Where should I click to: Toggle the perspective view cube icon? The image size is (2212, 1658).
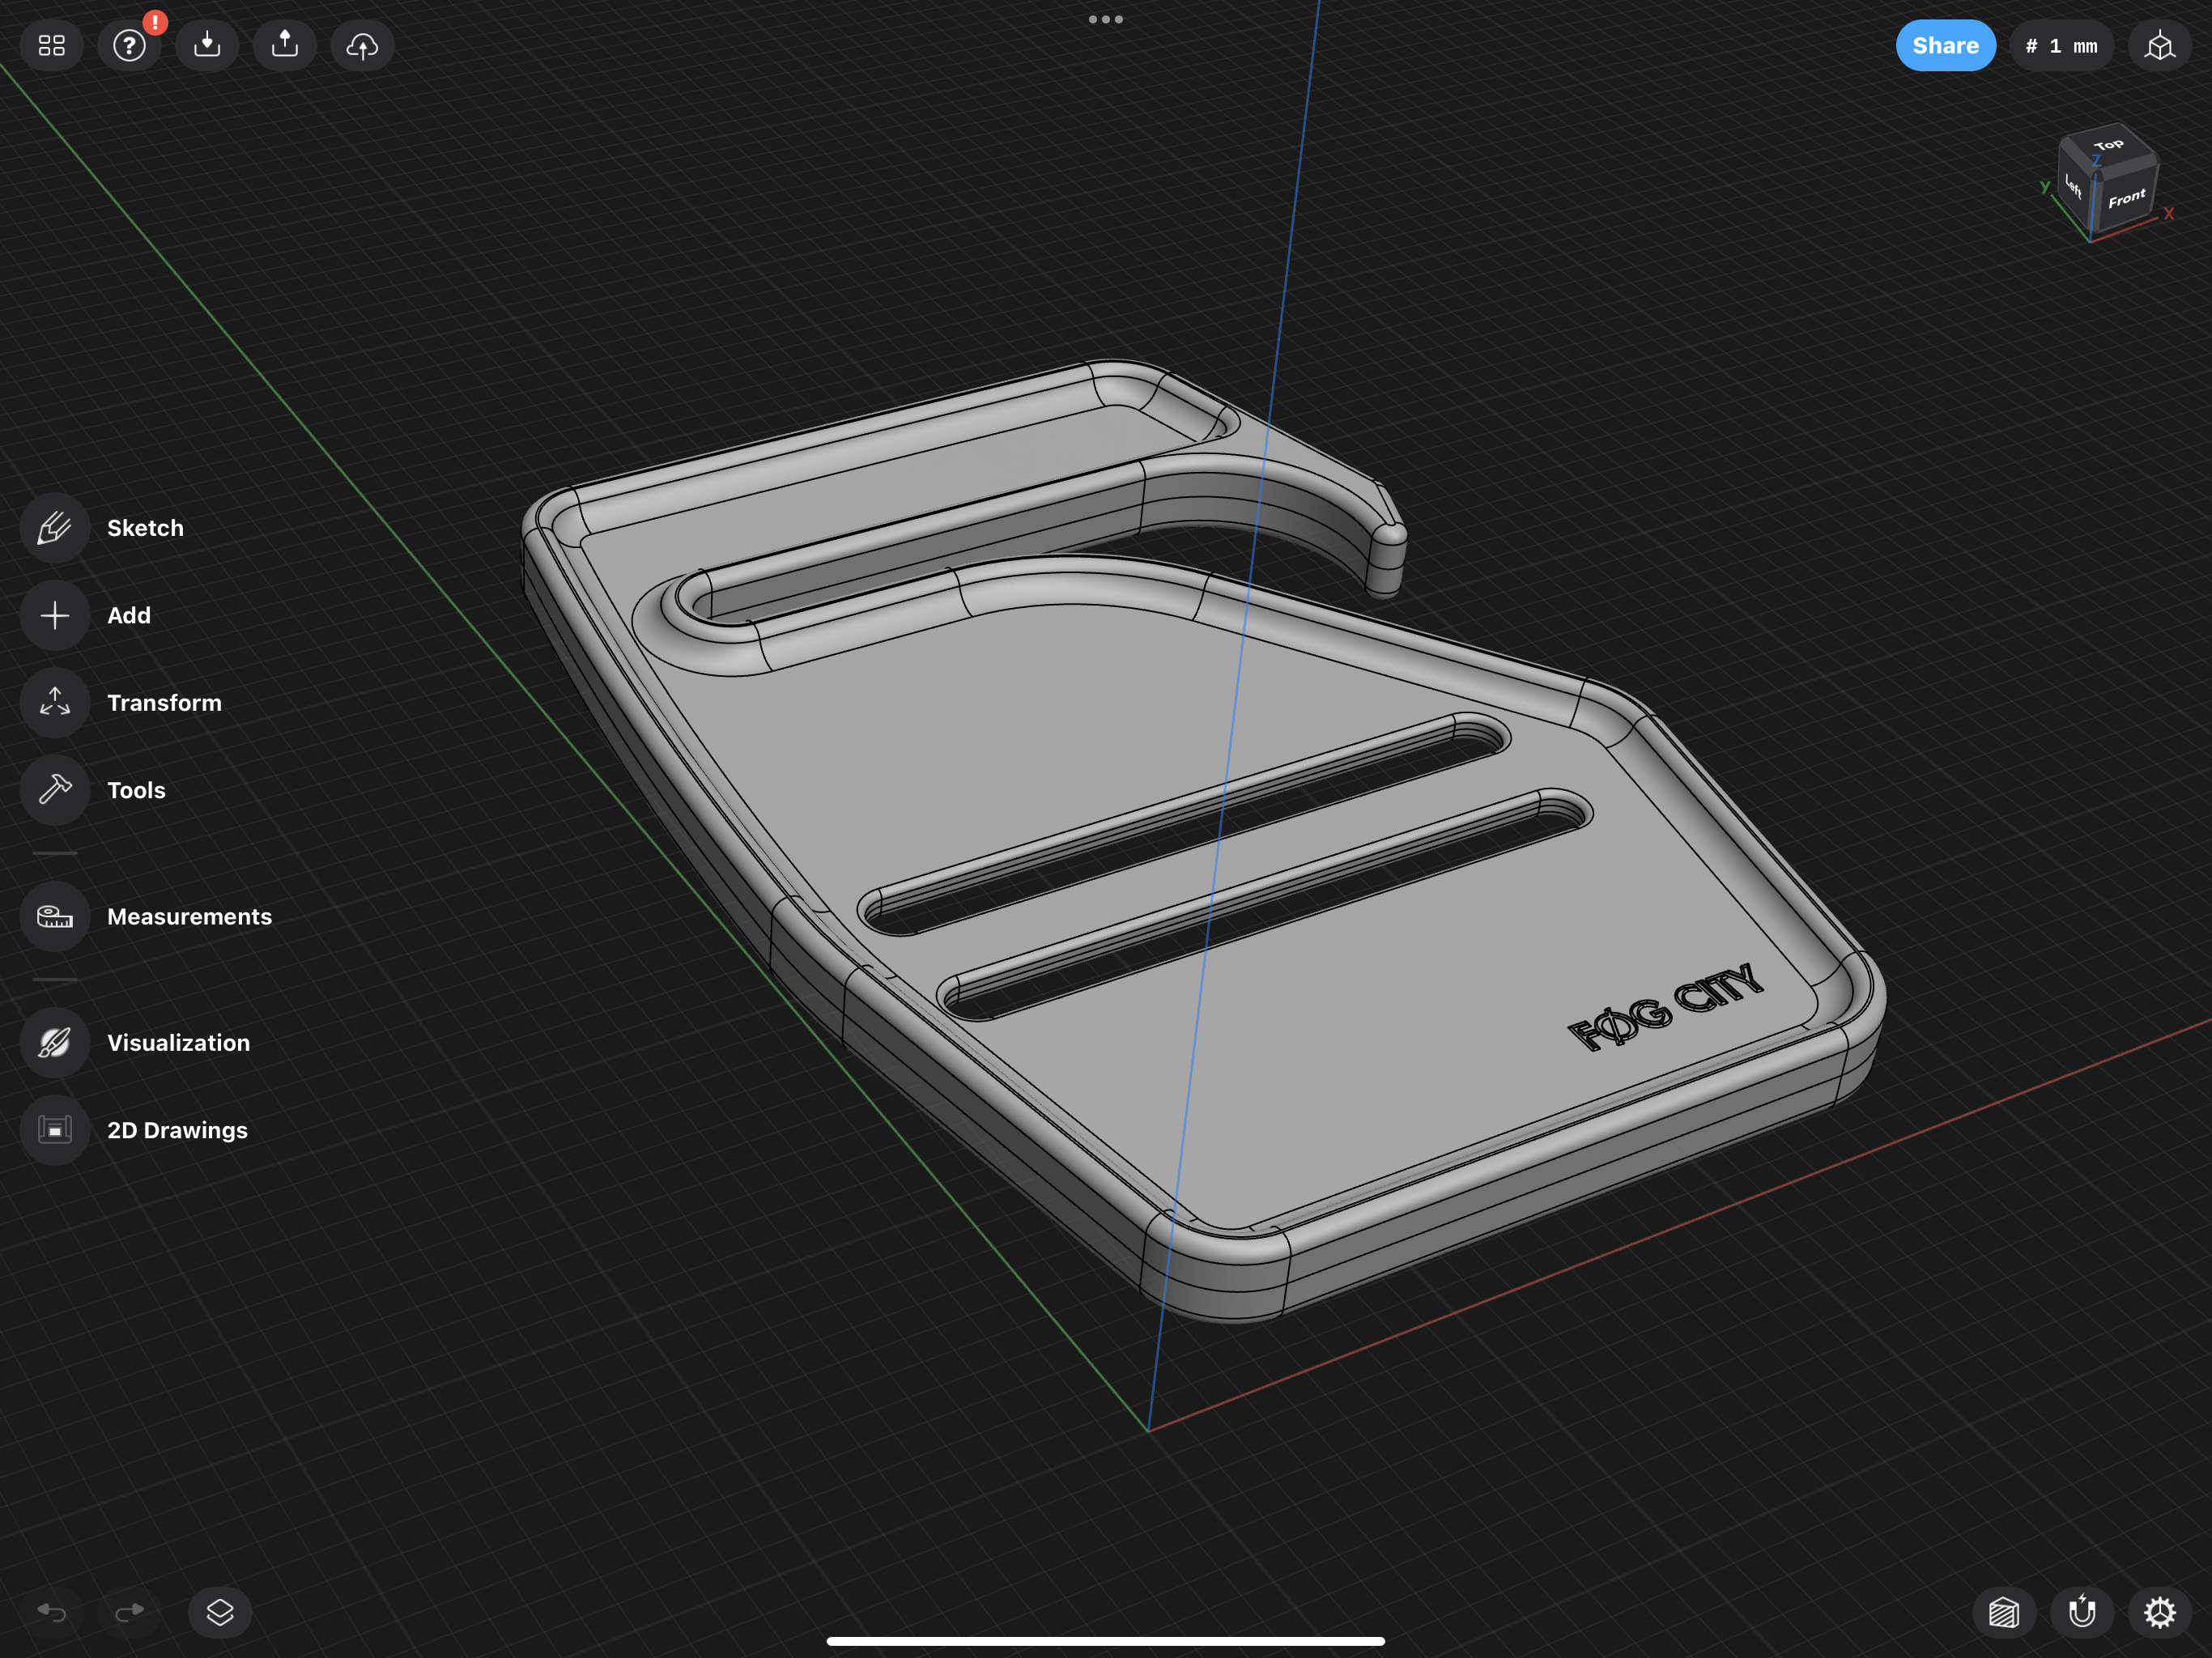[x=2160, y=46]
